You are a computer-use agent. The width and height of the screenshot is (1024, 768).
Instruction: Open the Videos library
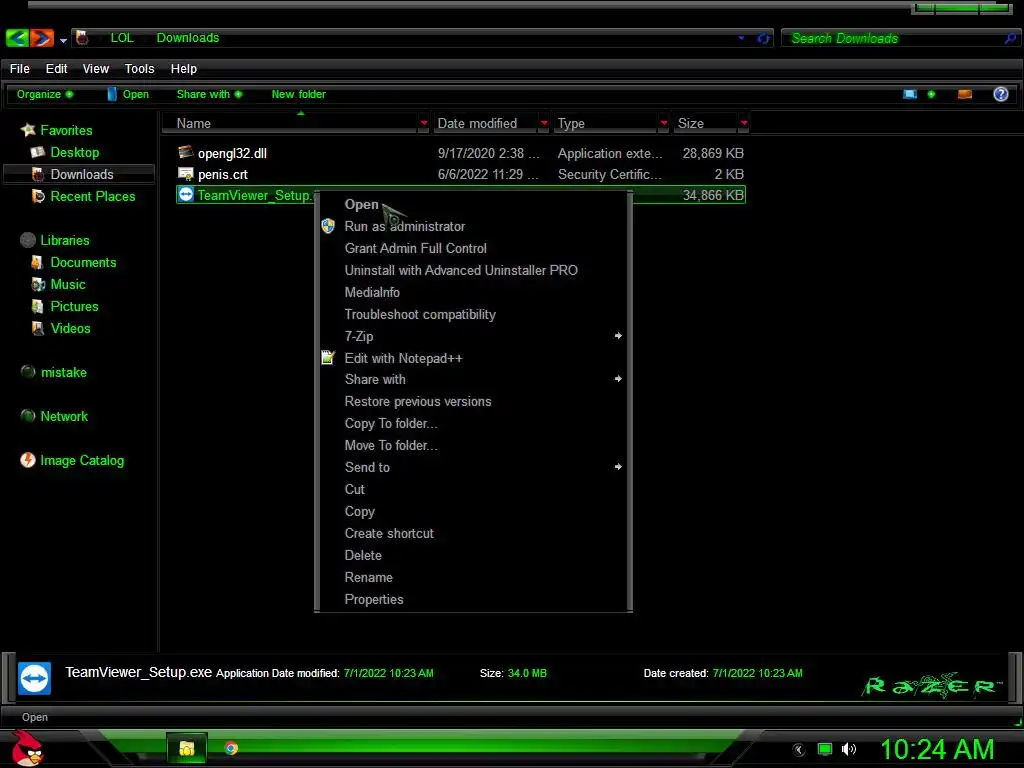[71, 328]
